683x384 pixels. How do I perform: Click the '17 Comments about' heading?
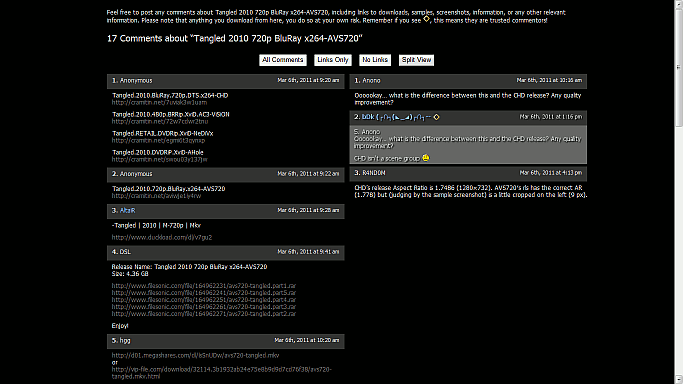coord(235,39)
